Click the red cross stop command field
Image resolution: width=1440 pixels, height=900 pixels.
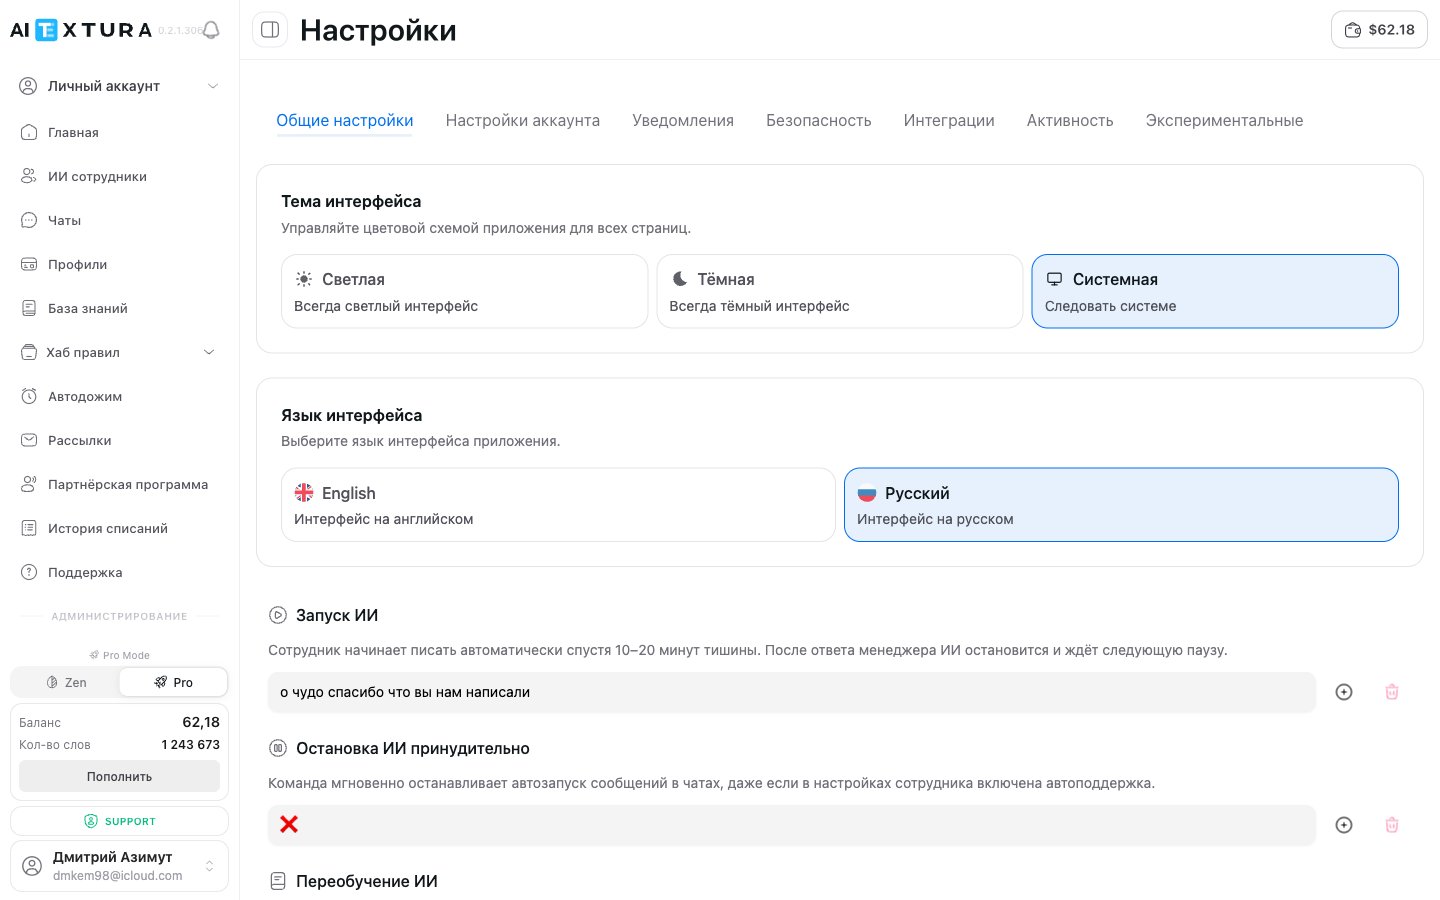pos(792,825)
